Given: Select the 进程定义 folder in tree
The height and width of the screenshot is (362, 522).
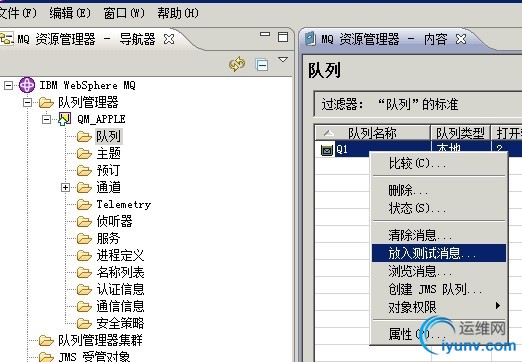Looking at the screenshot, I should tap(120, 255).
